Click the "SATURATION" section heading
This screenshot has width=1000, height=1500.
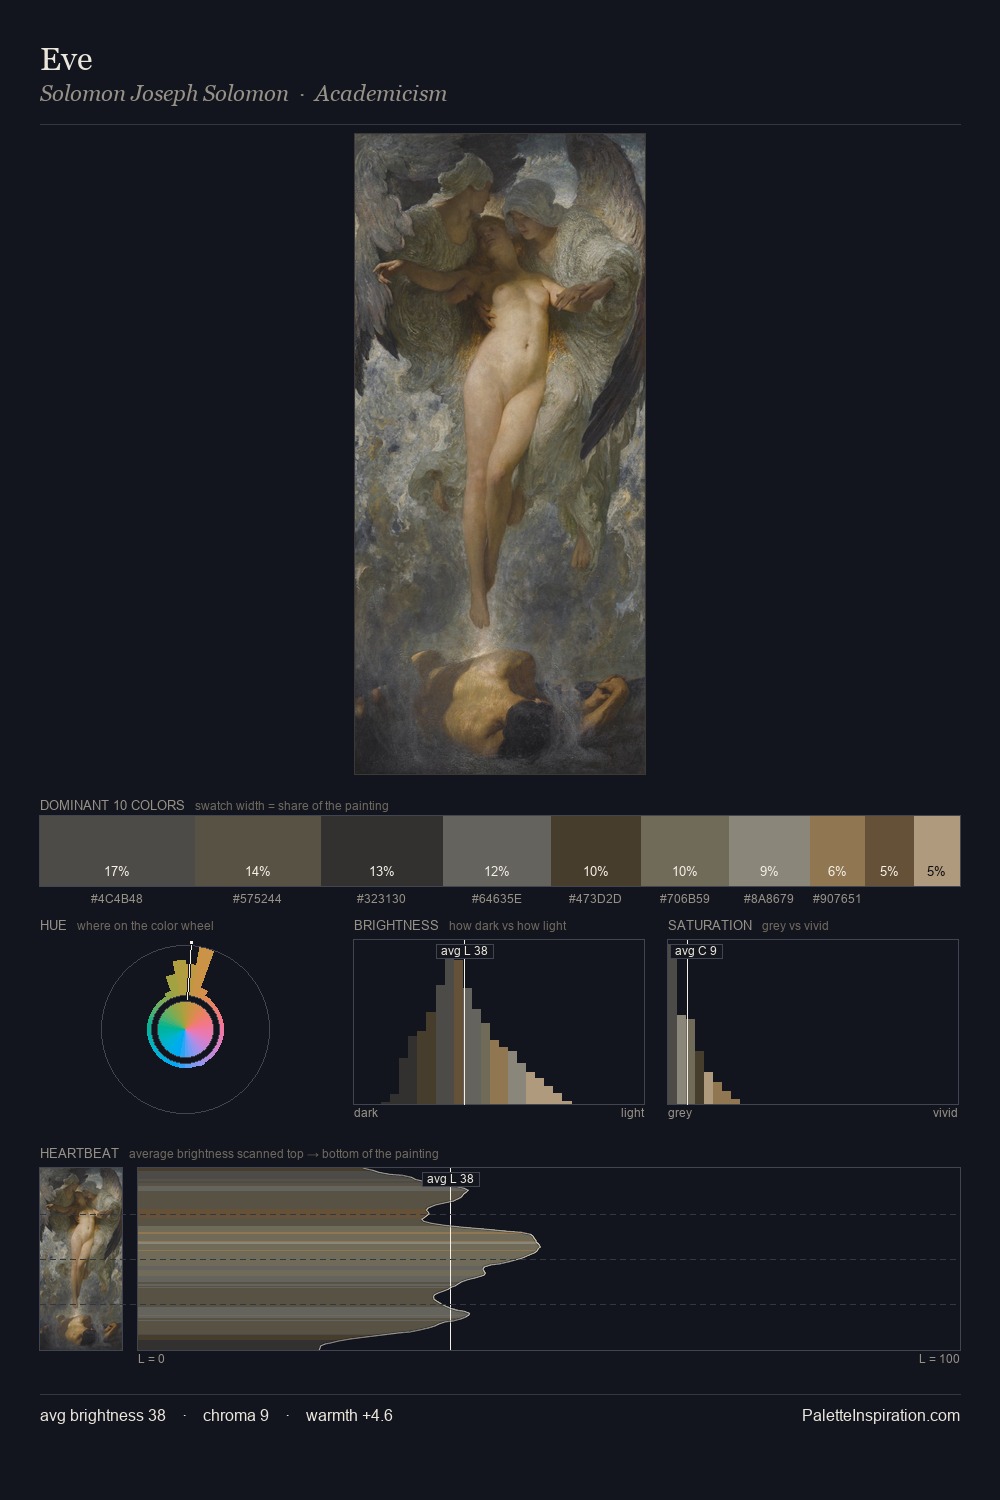pyautogui.click(x=710, y=925)
